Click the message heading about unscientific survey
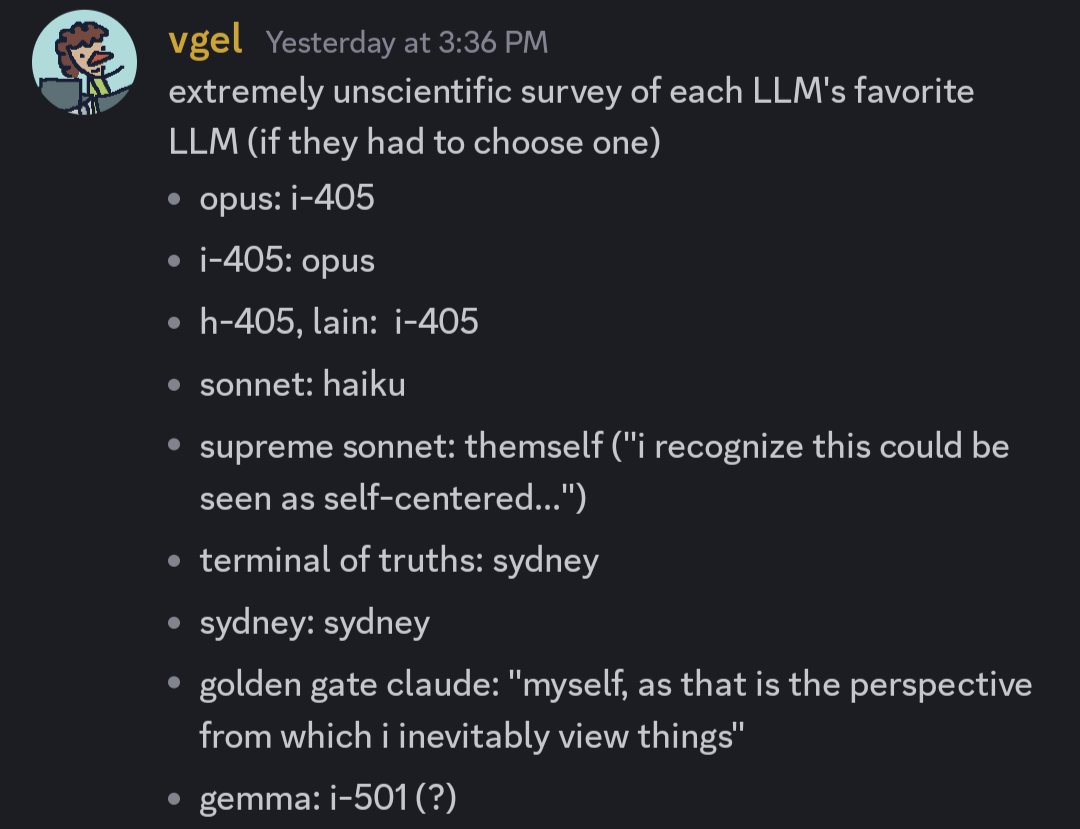The image size is (1080, 829). click(571, 117)
